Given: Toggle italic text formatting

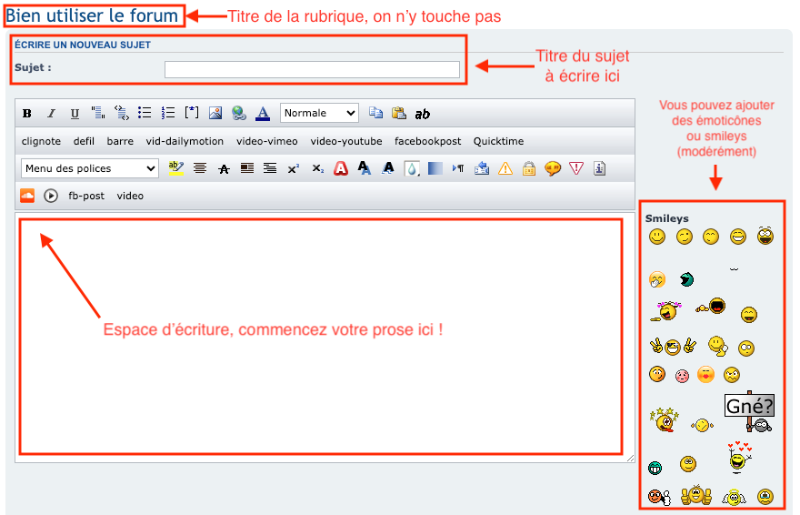Looking at the screenshot, I should pyautogui.click(x=51, y=114).
